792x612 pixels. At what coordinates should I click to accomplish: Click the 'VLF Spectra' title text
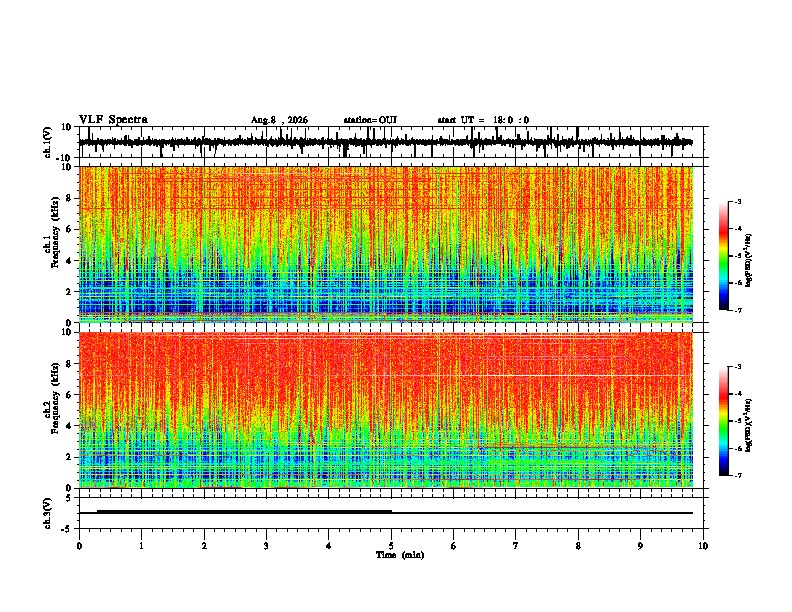pos(113,120)
